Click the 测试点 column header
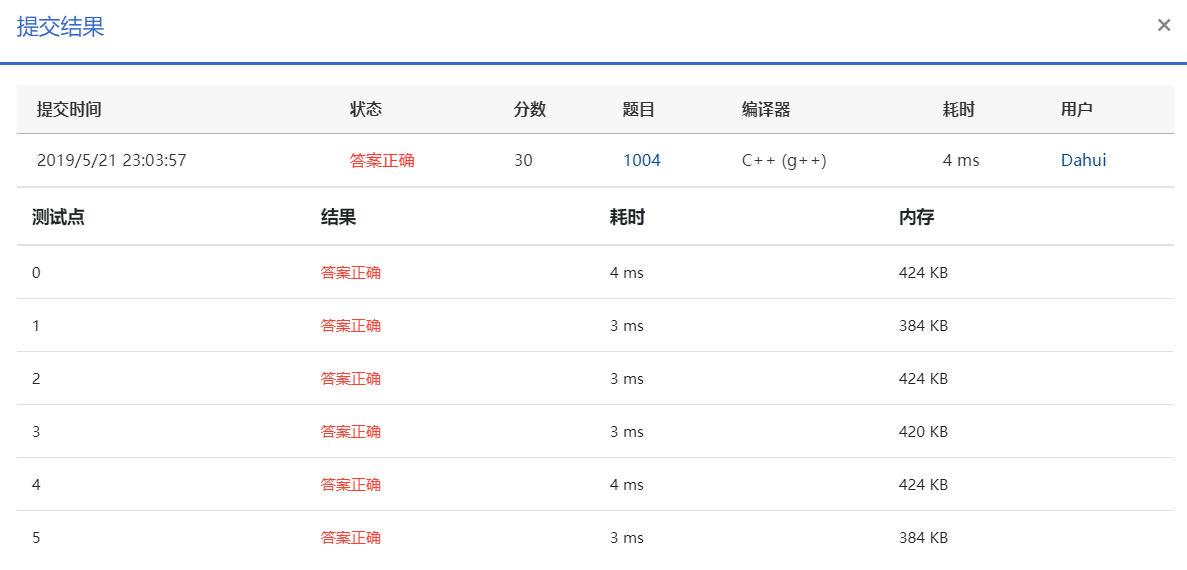Screen dimensions: 1187x570 tap(58, 218)
